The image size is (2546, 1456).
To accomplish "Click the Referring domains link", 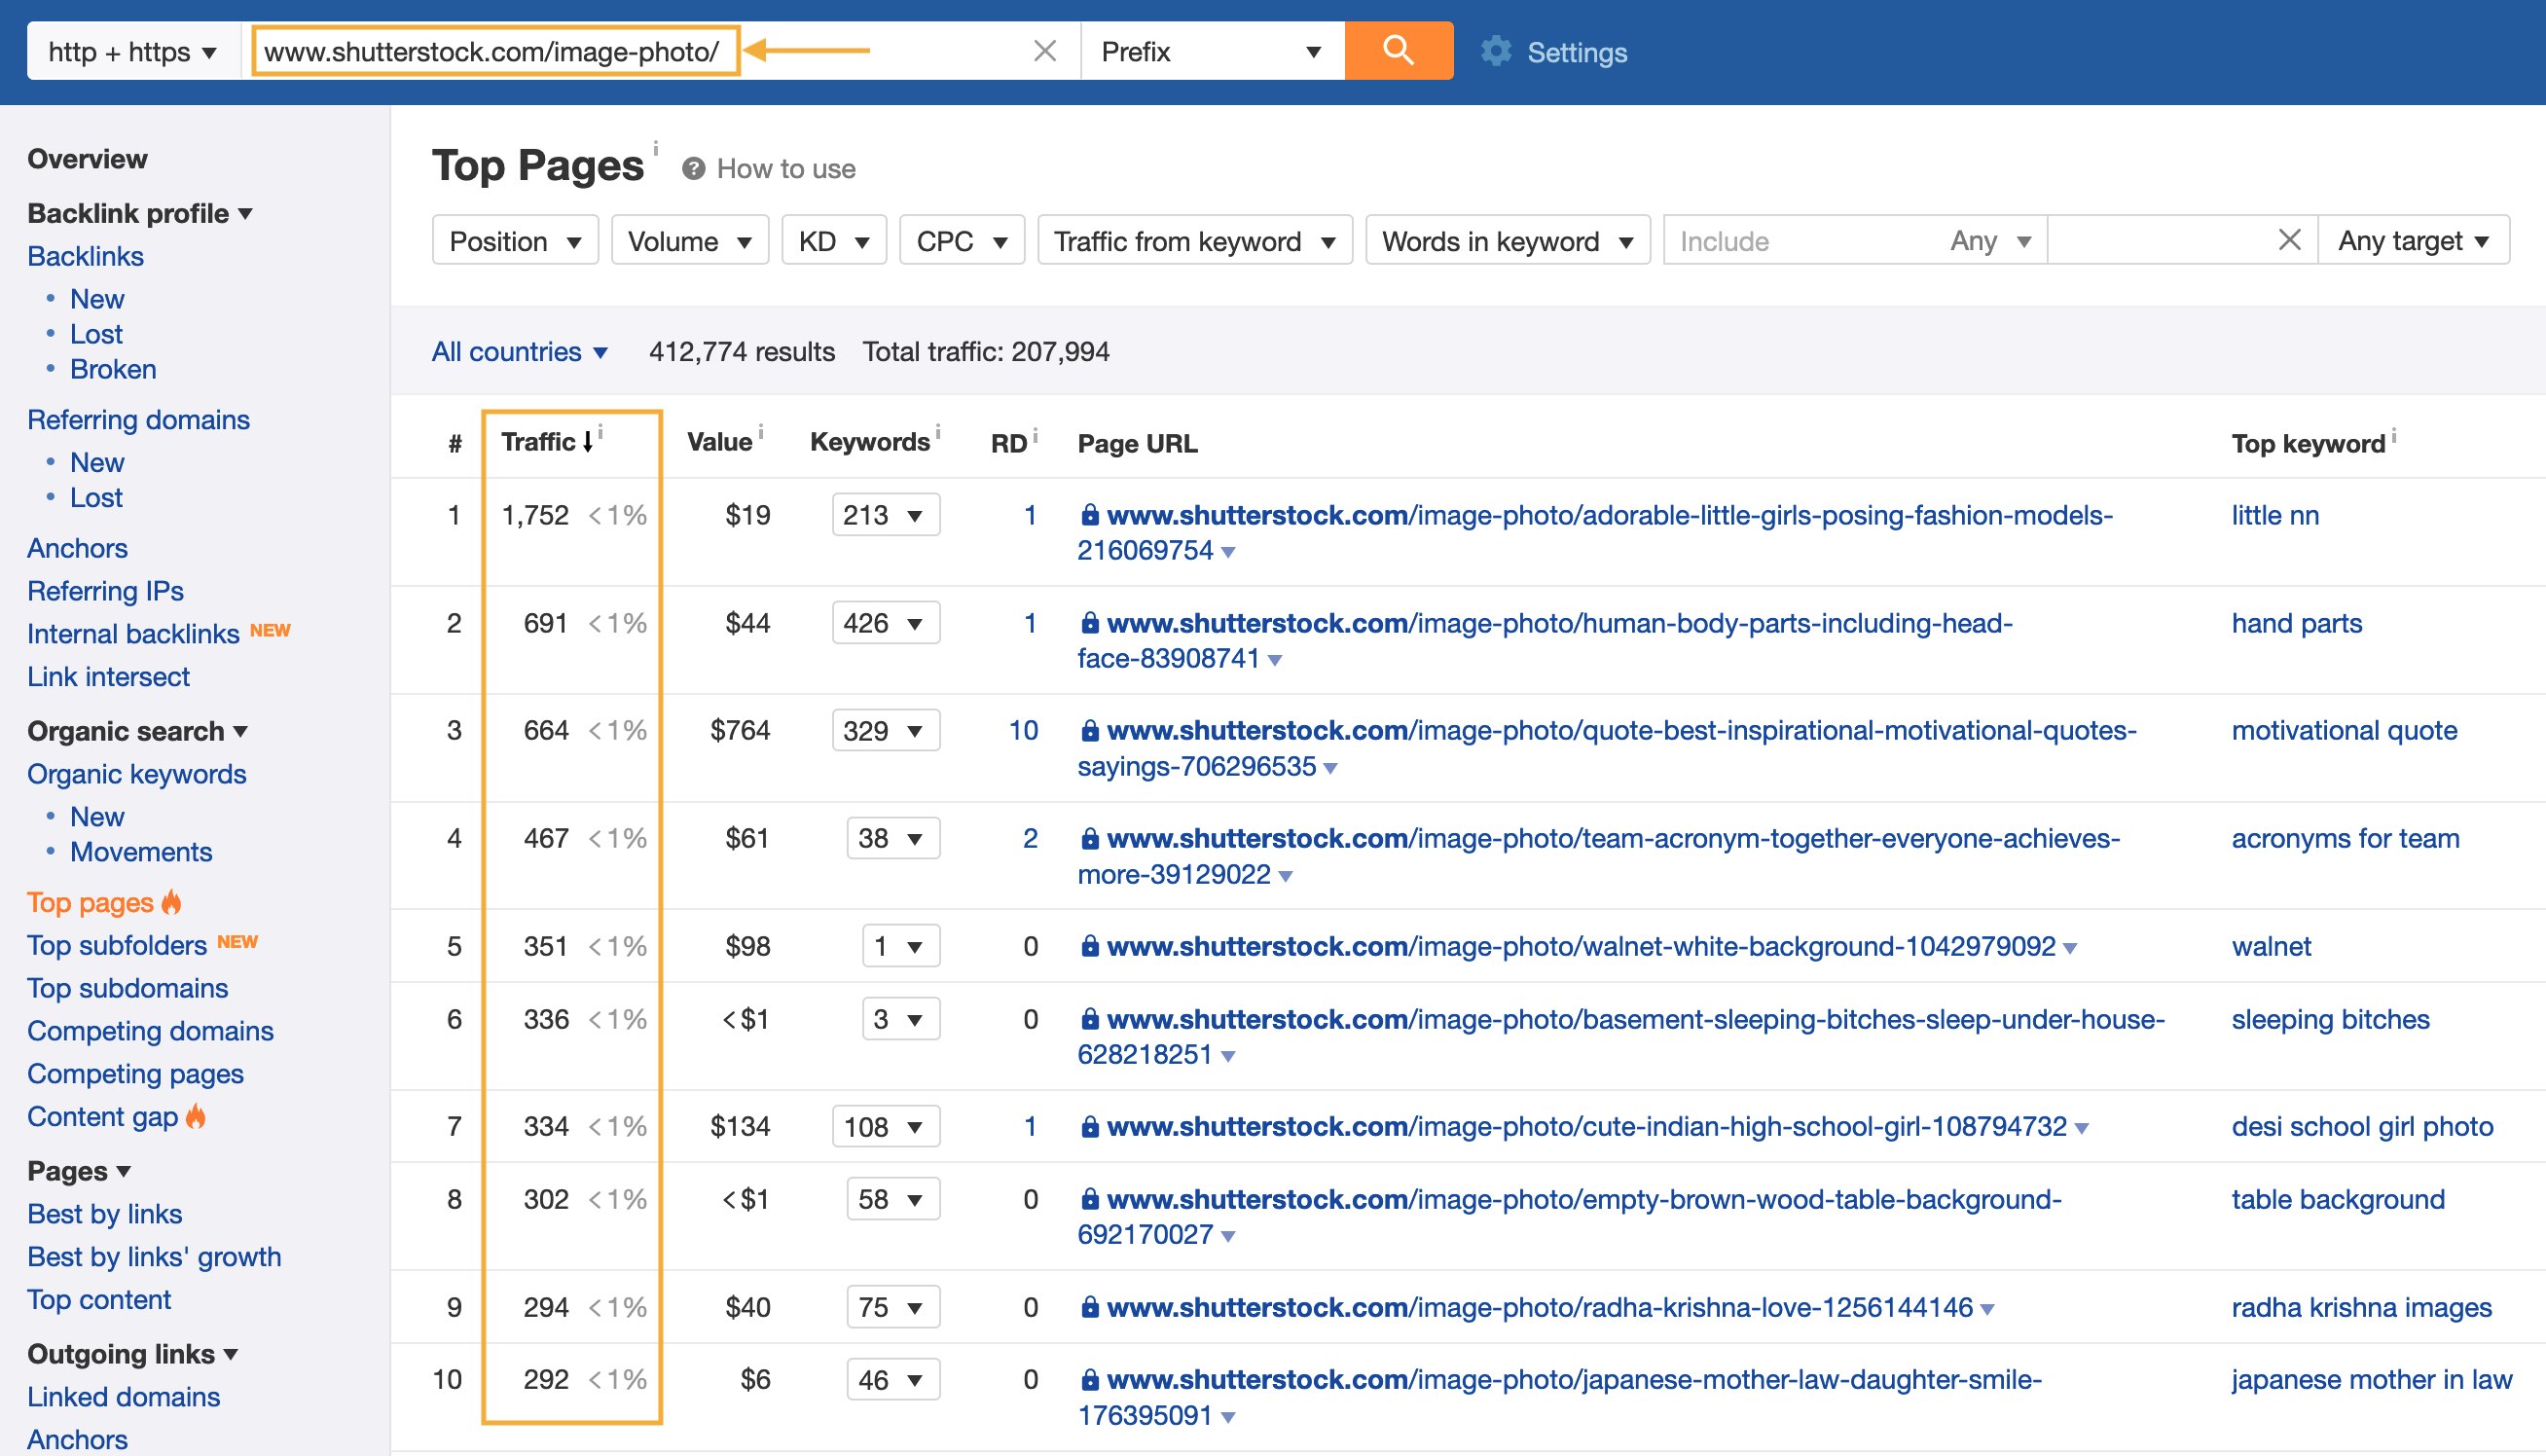I will pos(138,420).
